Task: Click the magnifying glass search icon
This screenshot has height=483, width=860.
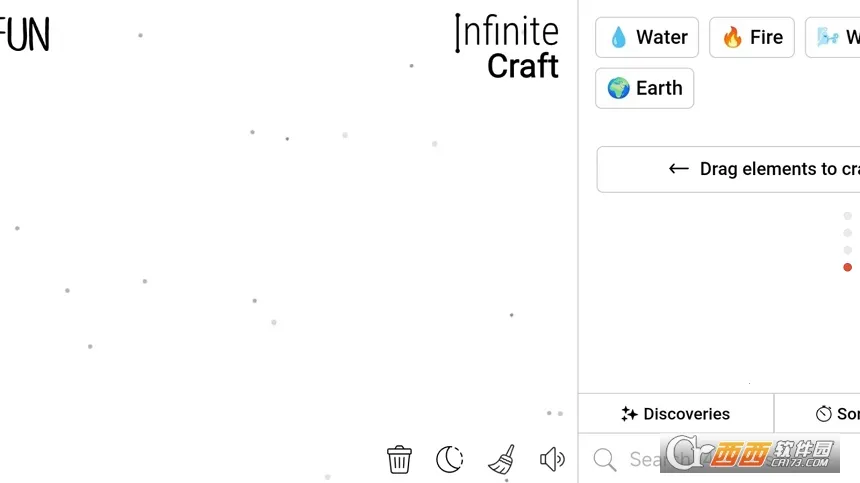Action: 605,460
